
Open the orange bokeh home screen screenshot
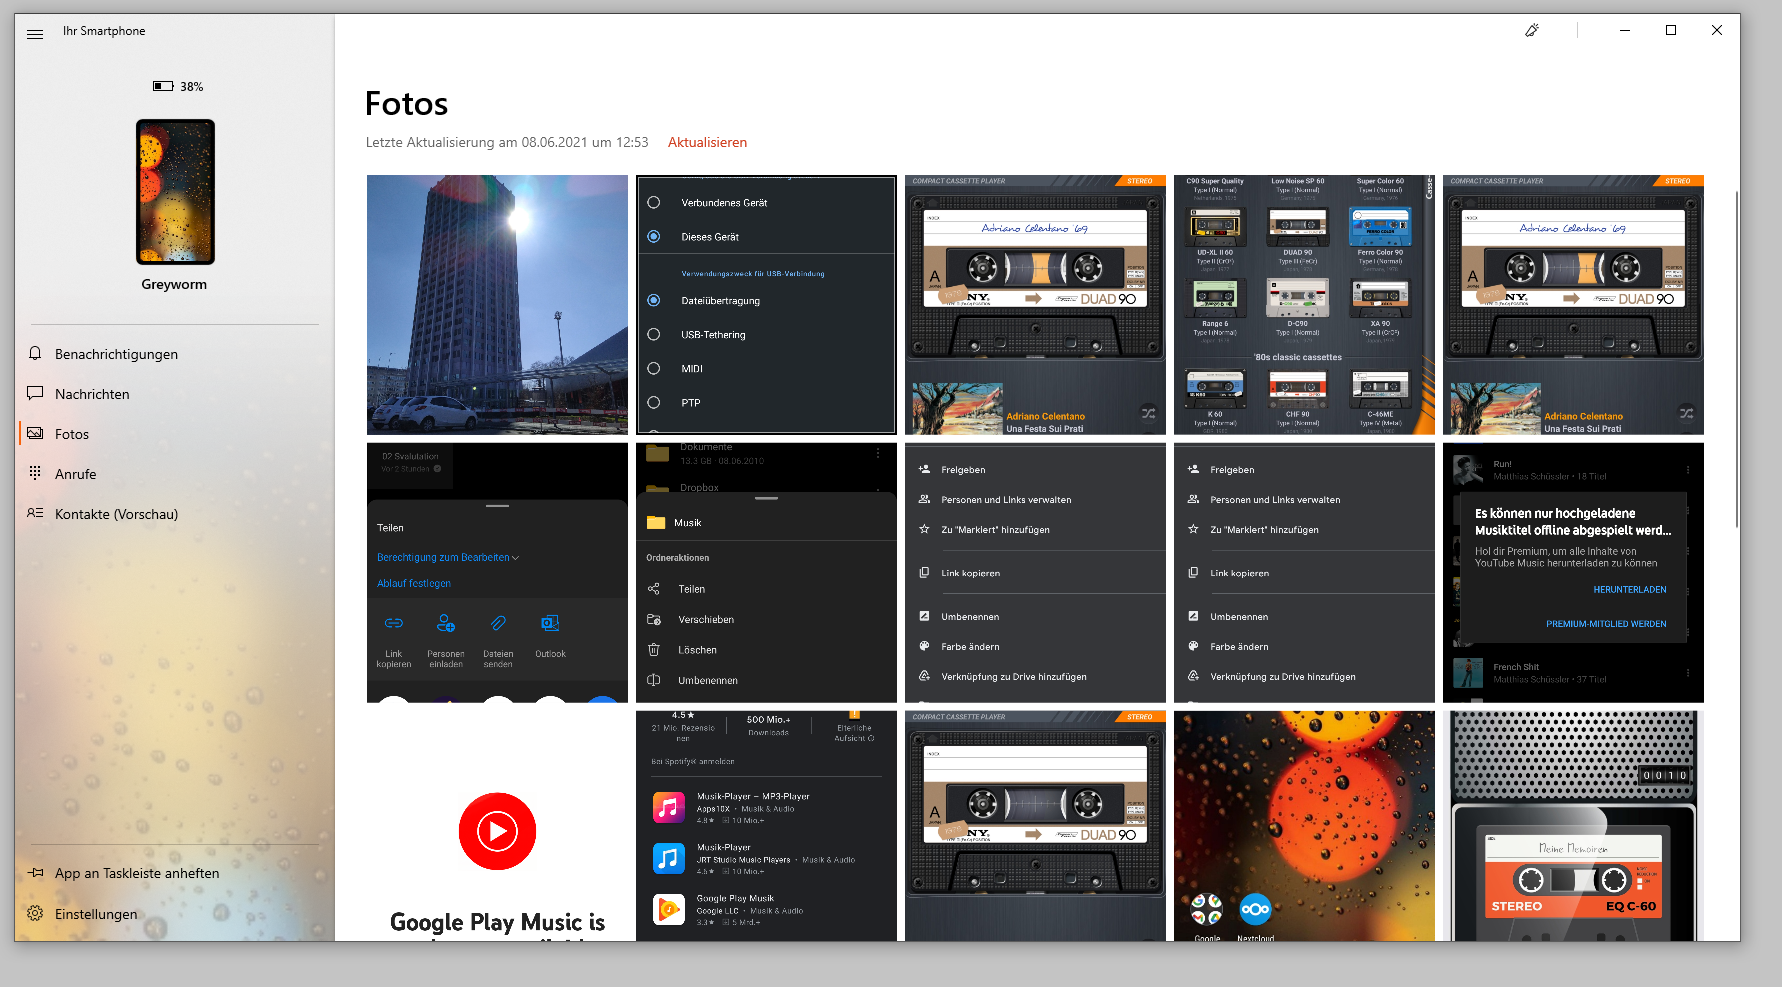coord(1304,826)
